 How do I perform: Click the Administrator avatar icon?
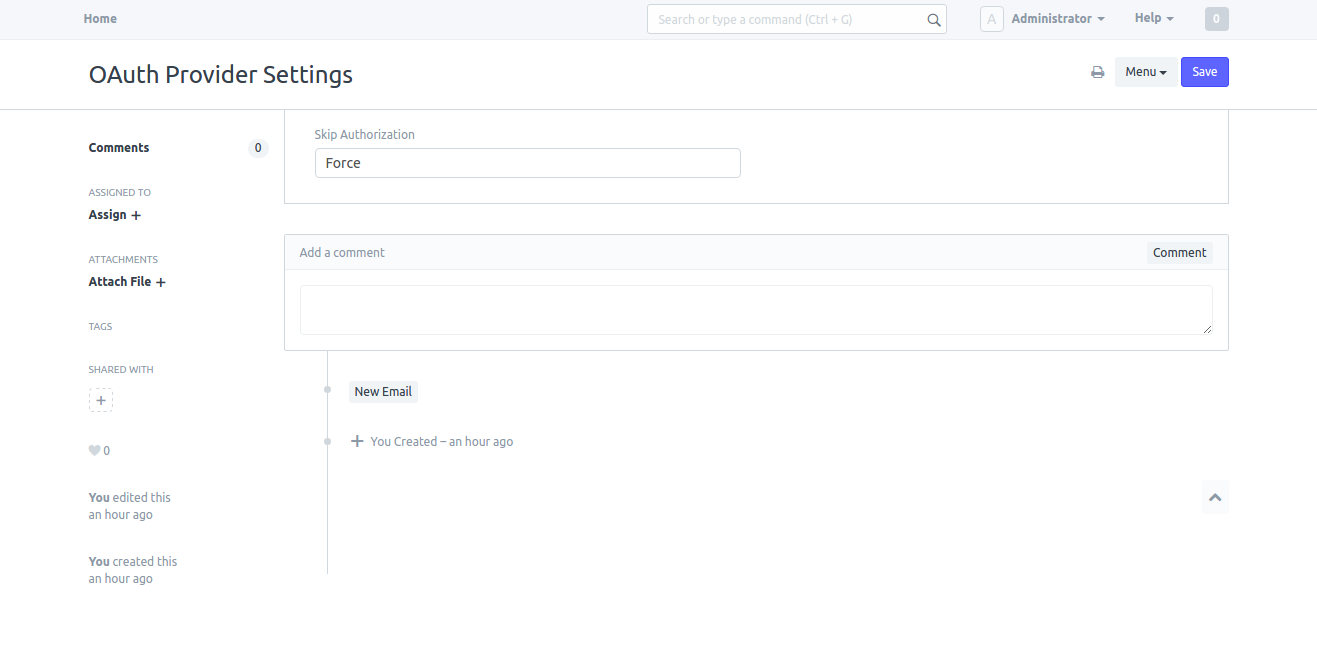(x=991, y=19)
